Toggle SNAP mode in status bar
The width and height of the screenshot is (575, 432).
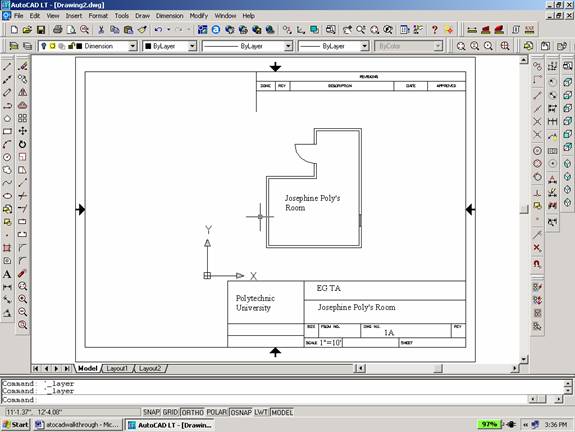pyautogui.click(x=151, y=412)
